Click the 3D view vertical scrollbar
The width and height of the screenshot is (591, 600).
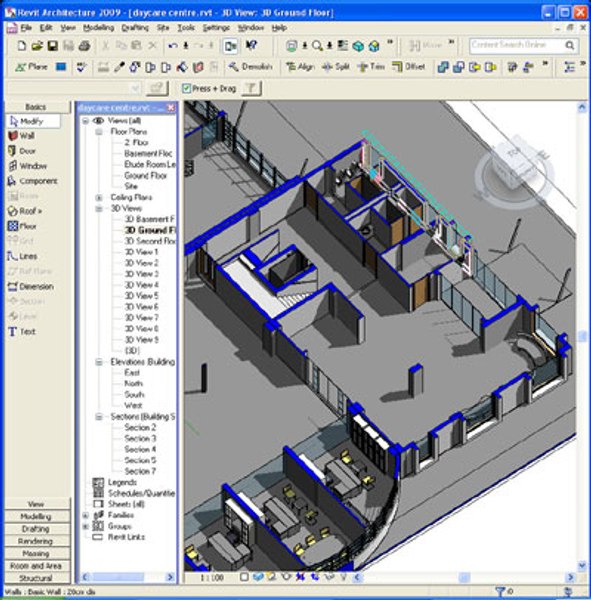[x=582, y=336]
